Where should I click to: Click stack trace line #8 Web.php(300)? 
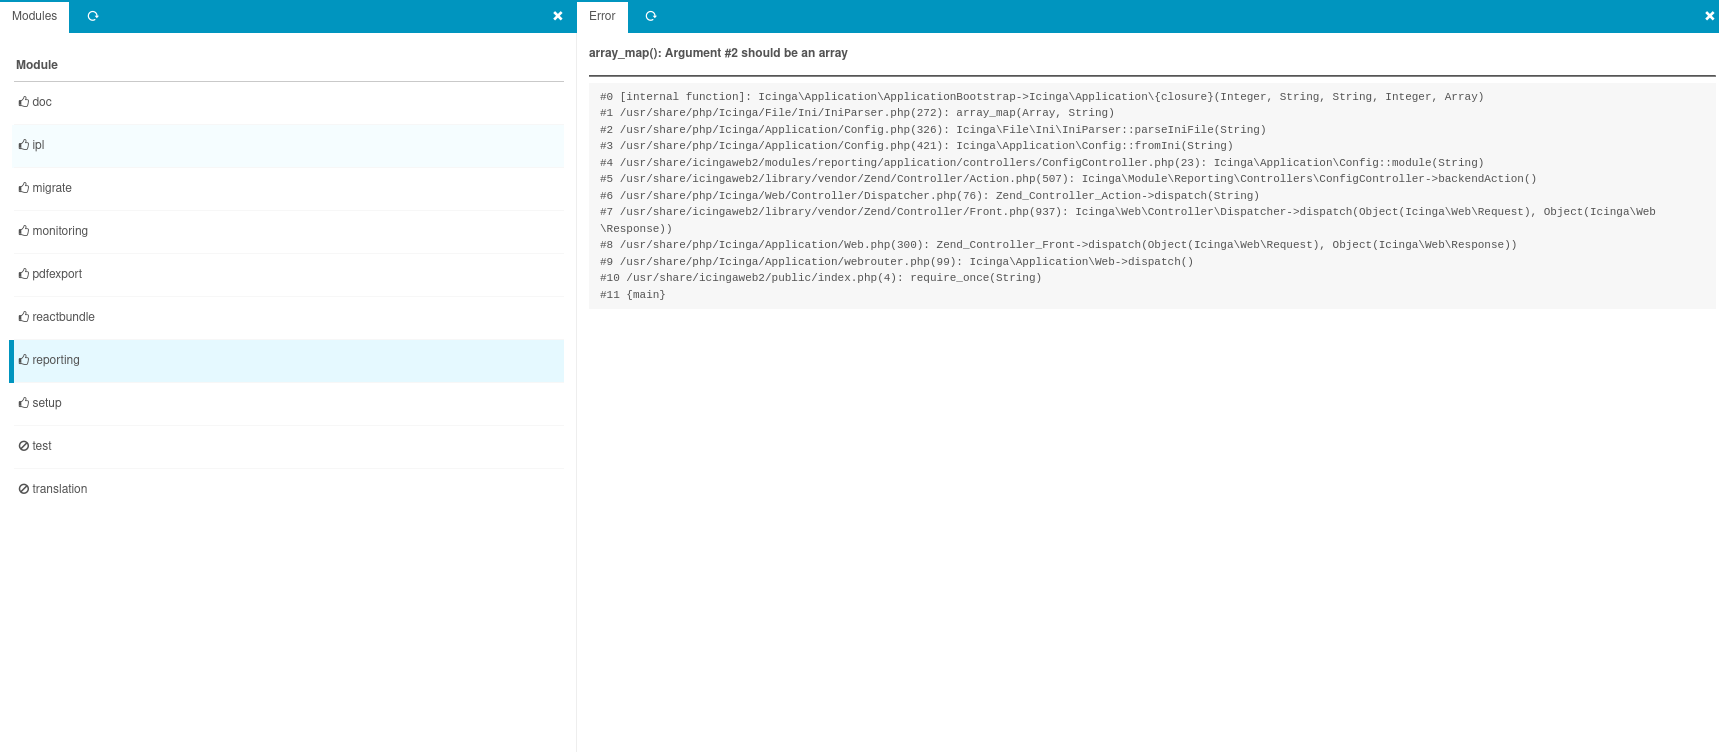click(x=1059, y=245)
